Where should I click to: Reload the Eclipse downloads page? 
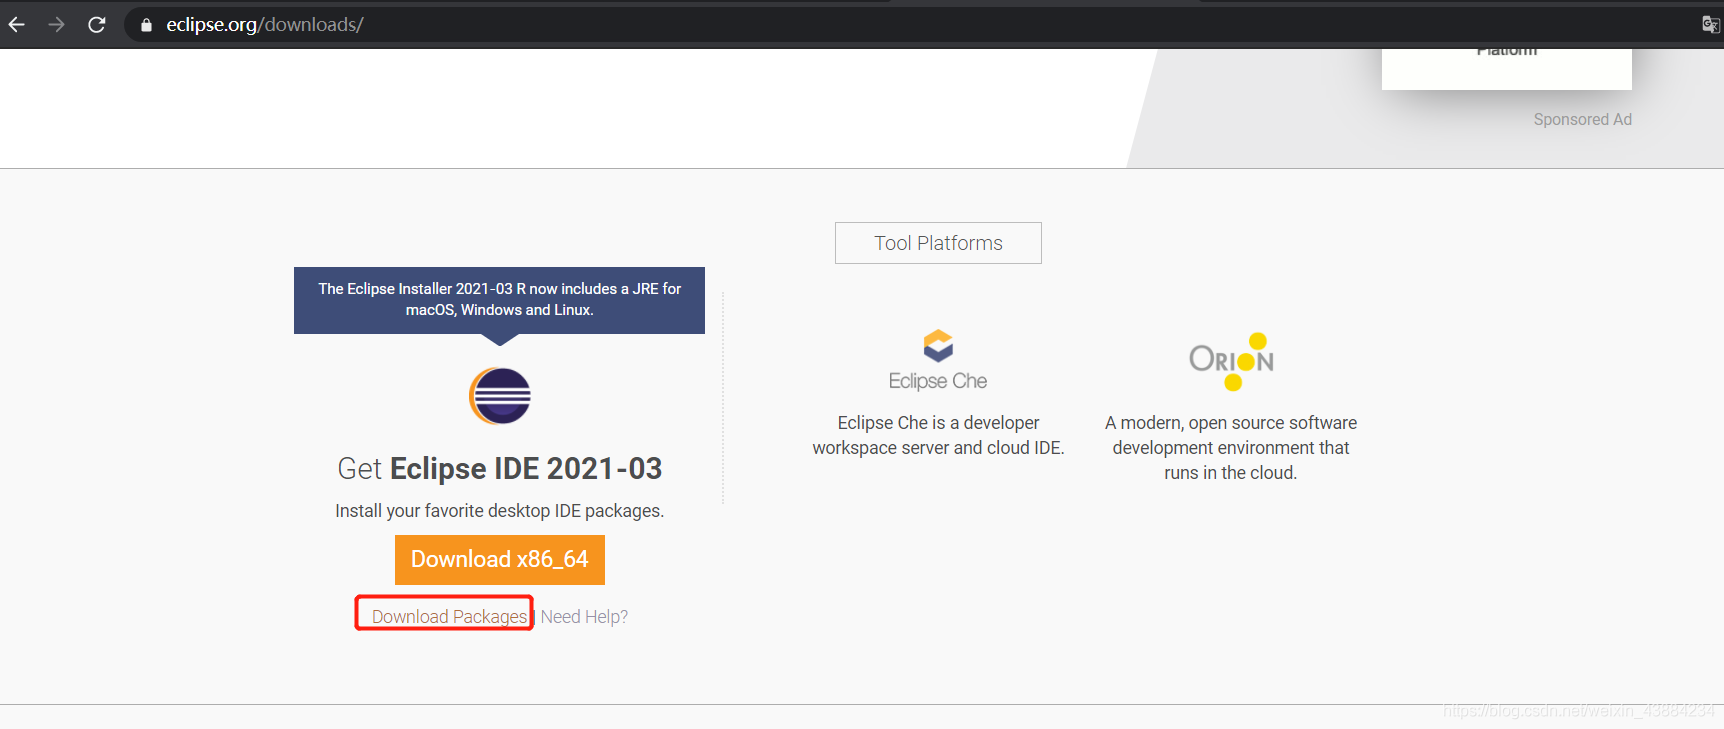97,24
